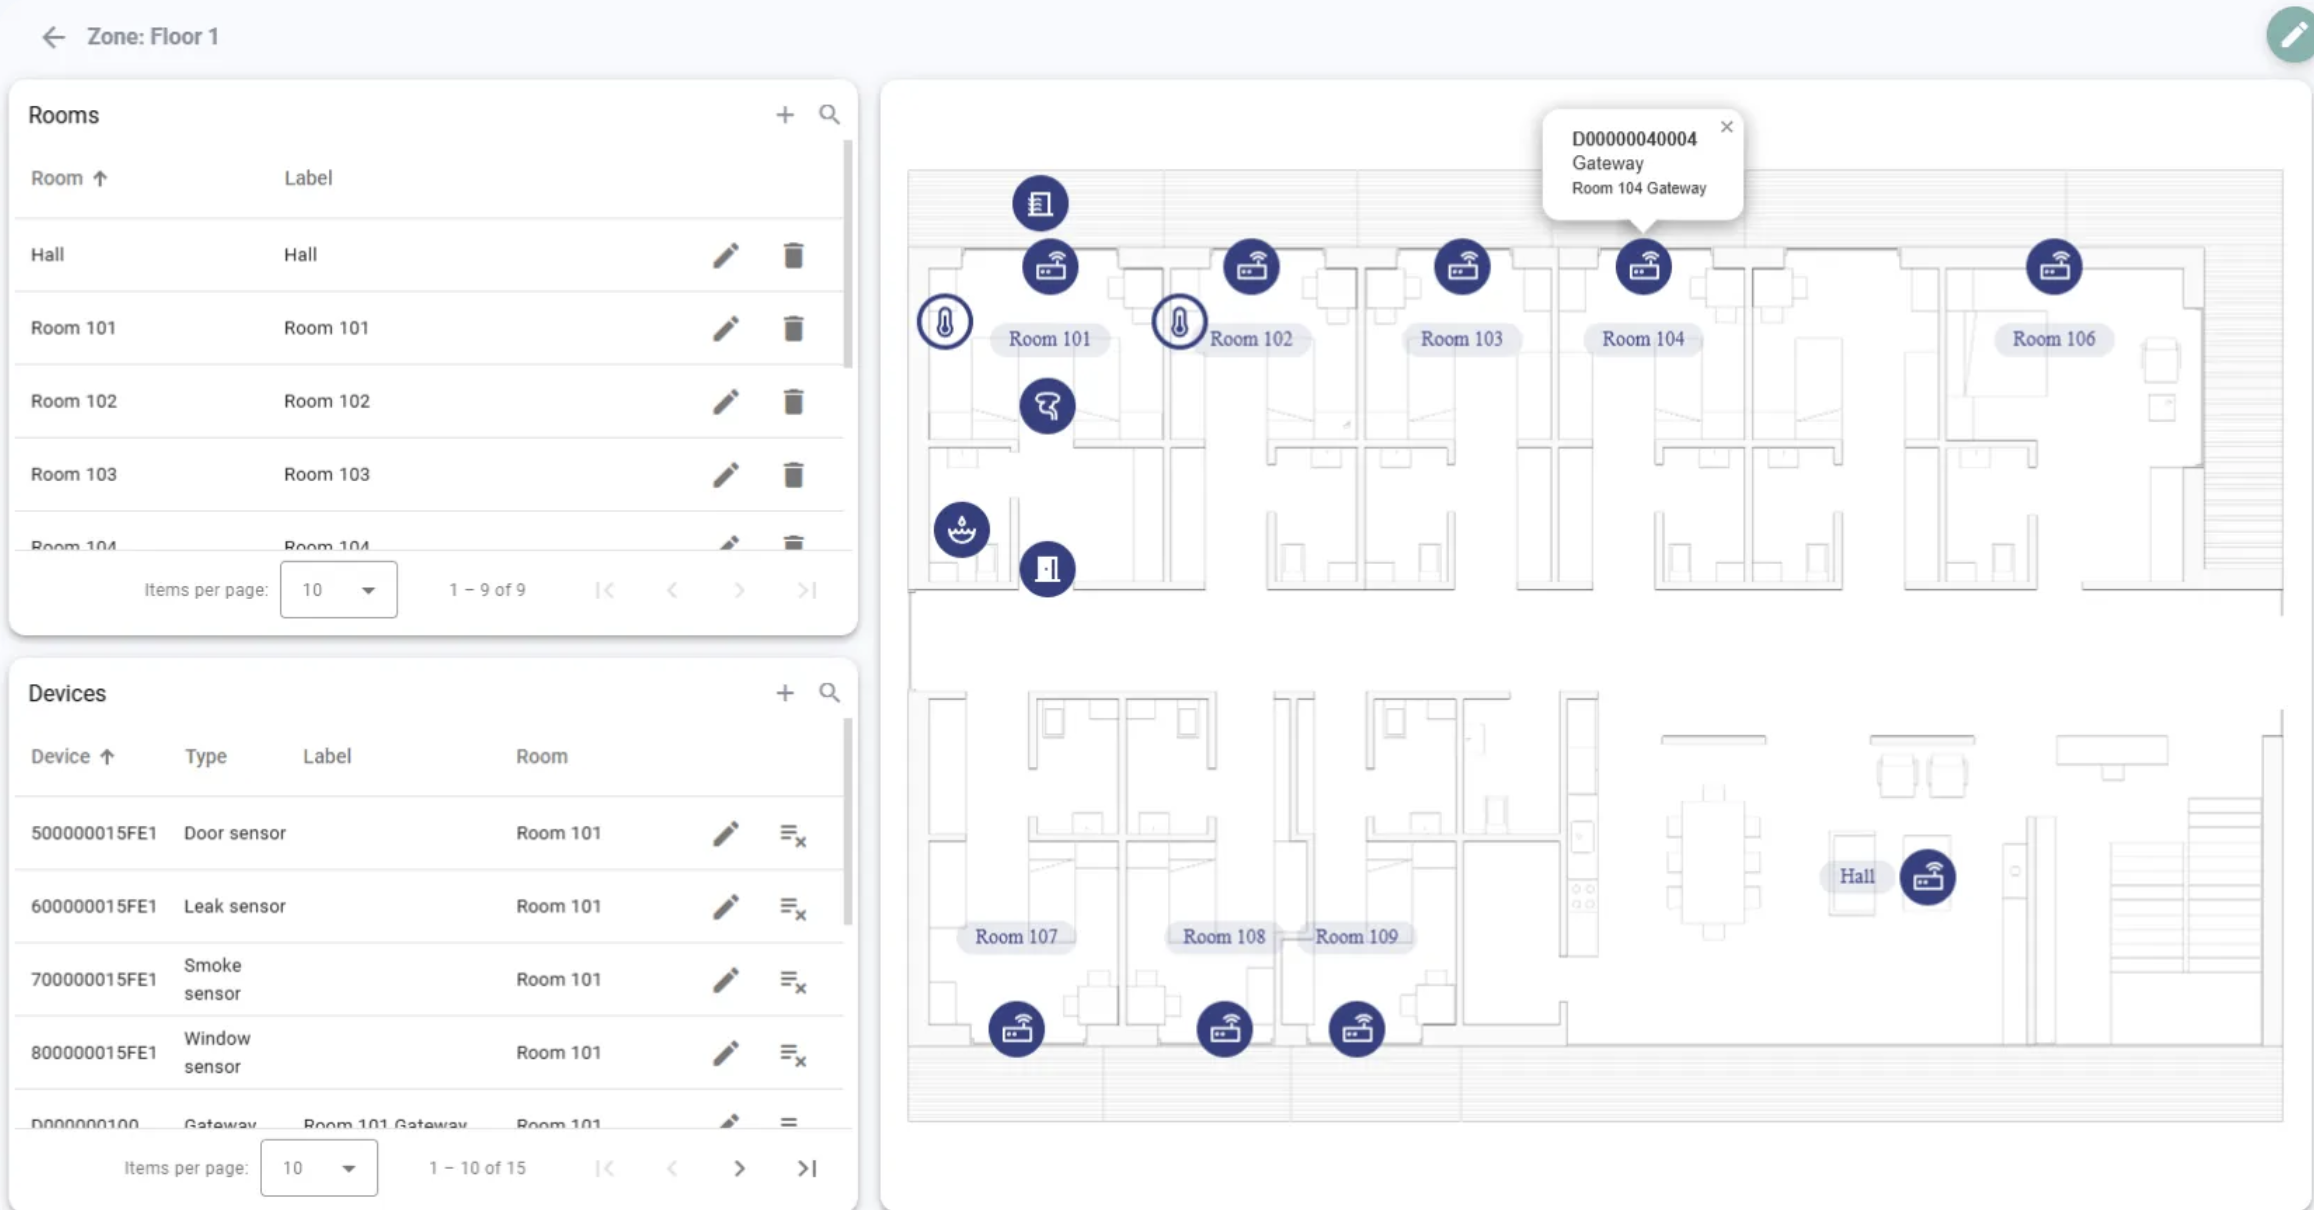Screen dimensions: 2314x1210
Task: Sort devices by the Type column
Action: coord(205,756)
